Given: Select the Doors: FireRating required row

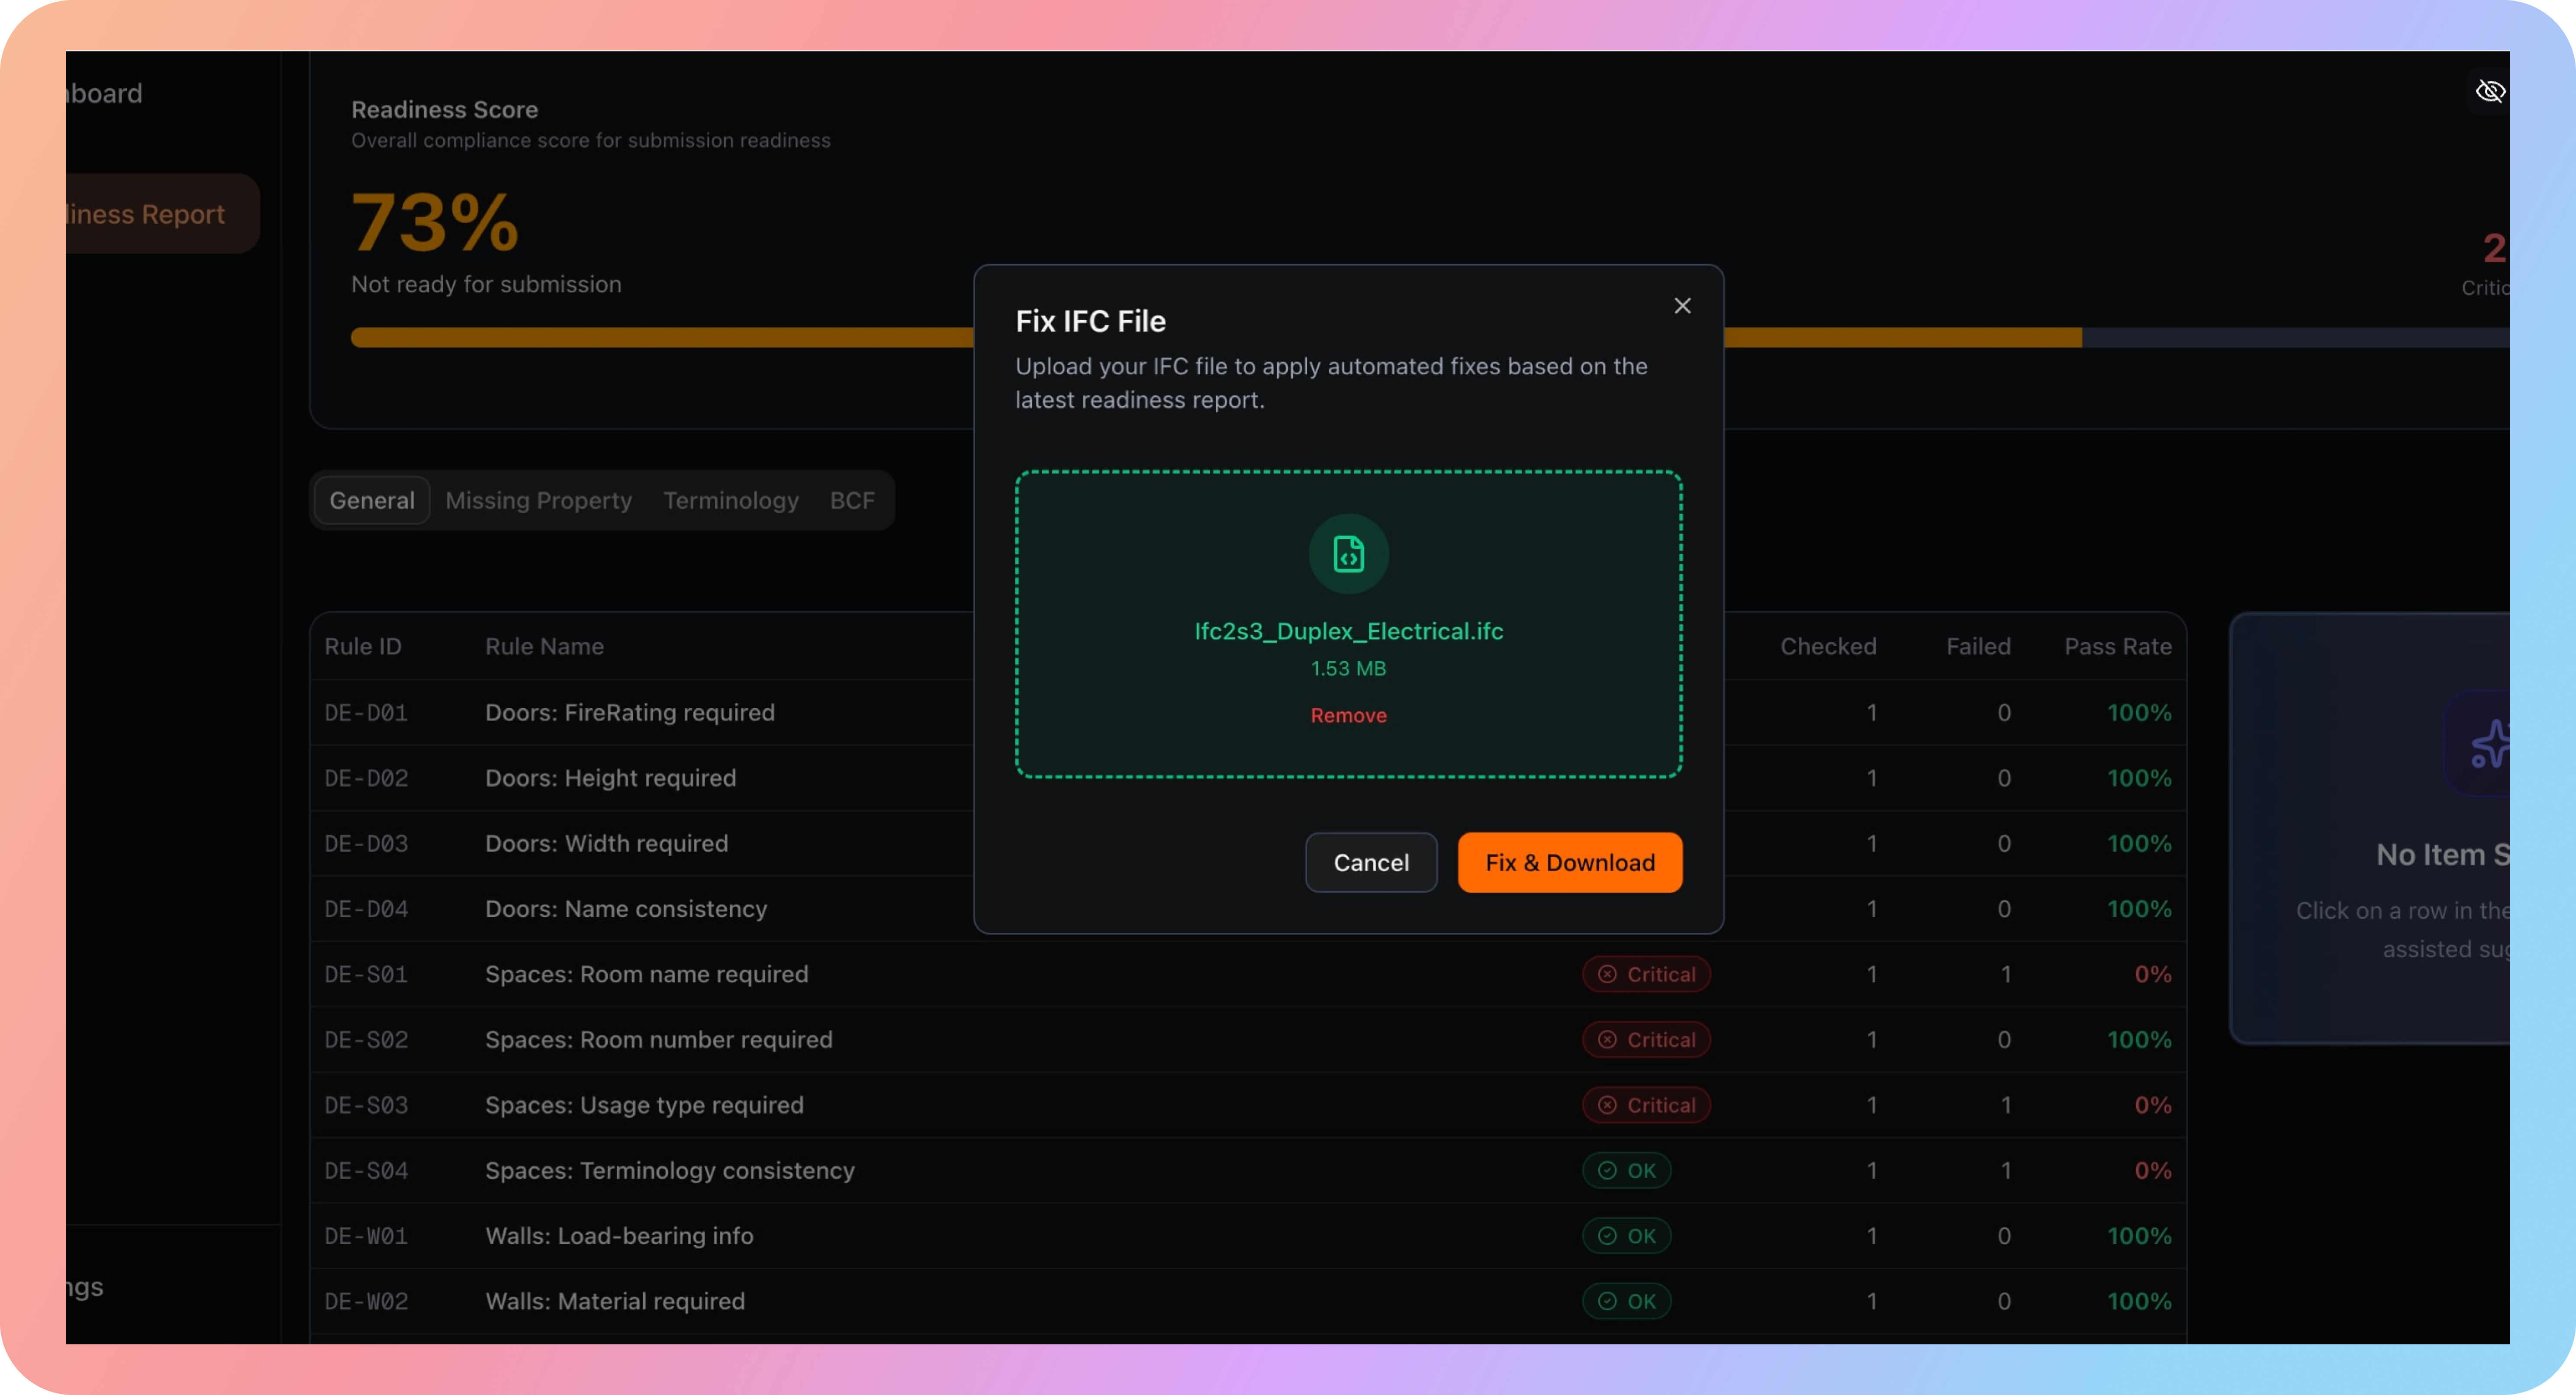Looking at the screenshot, I should click(x=630, y=713).
